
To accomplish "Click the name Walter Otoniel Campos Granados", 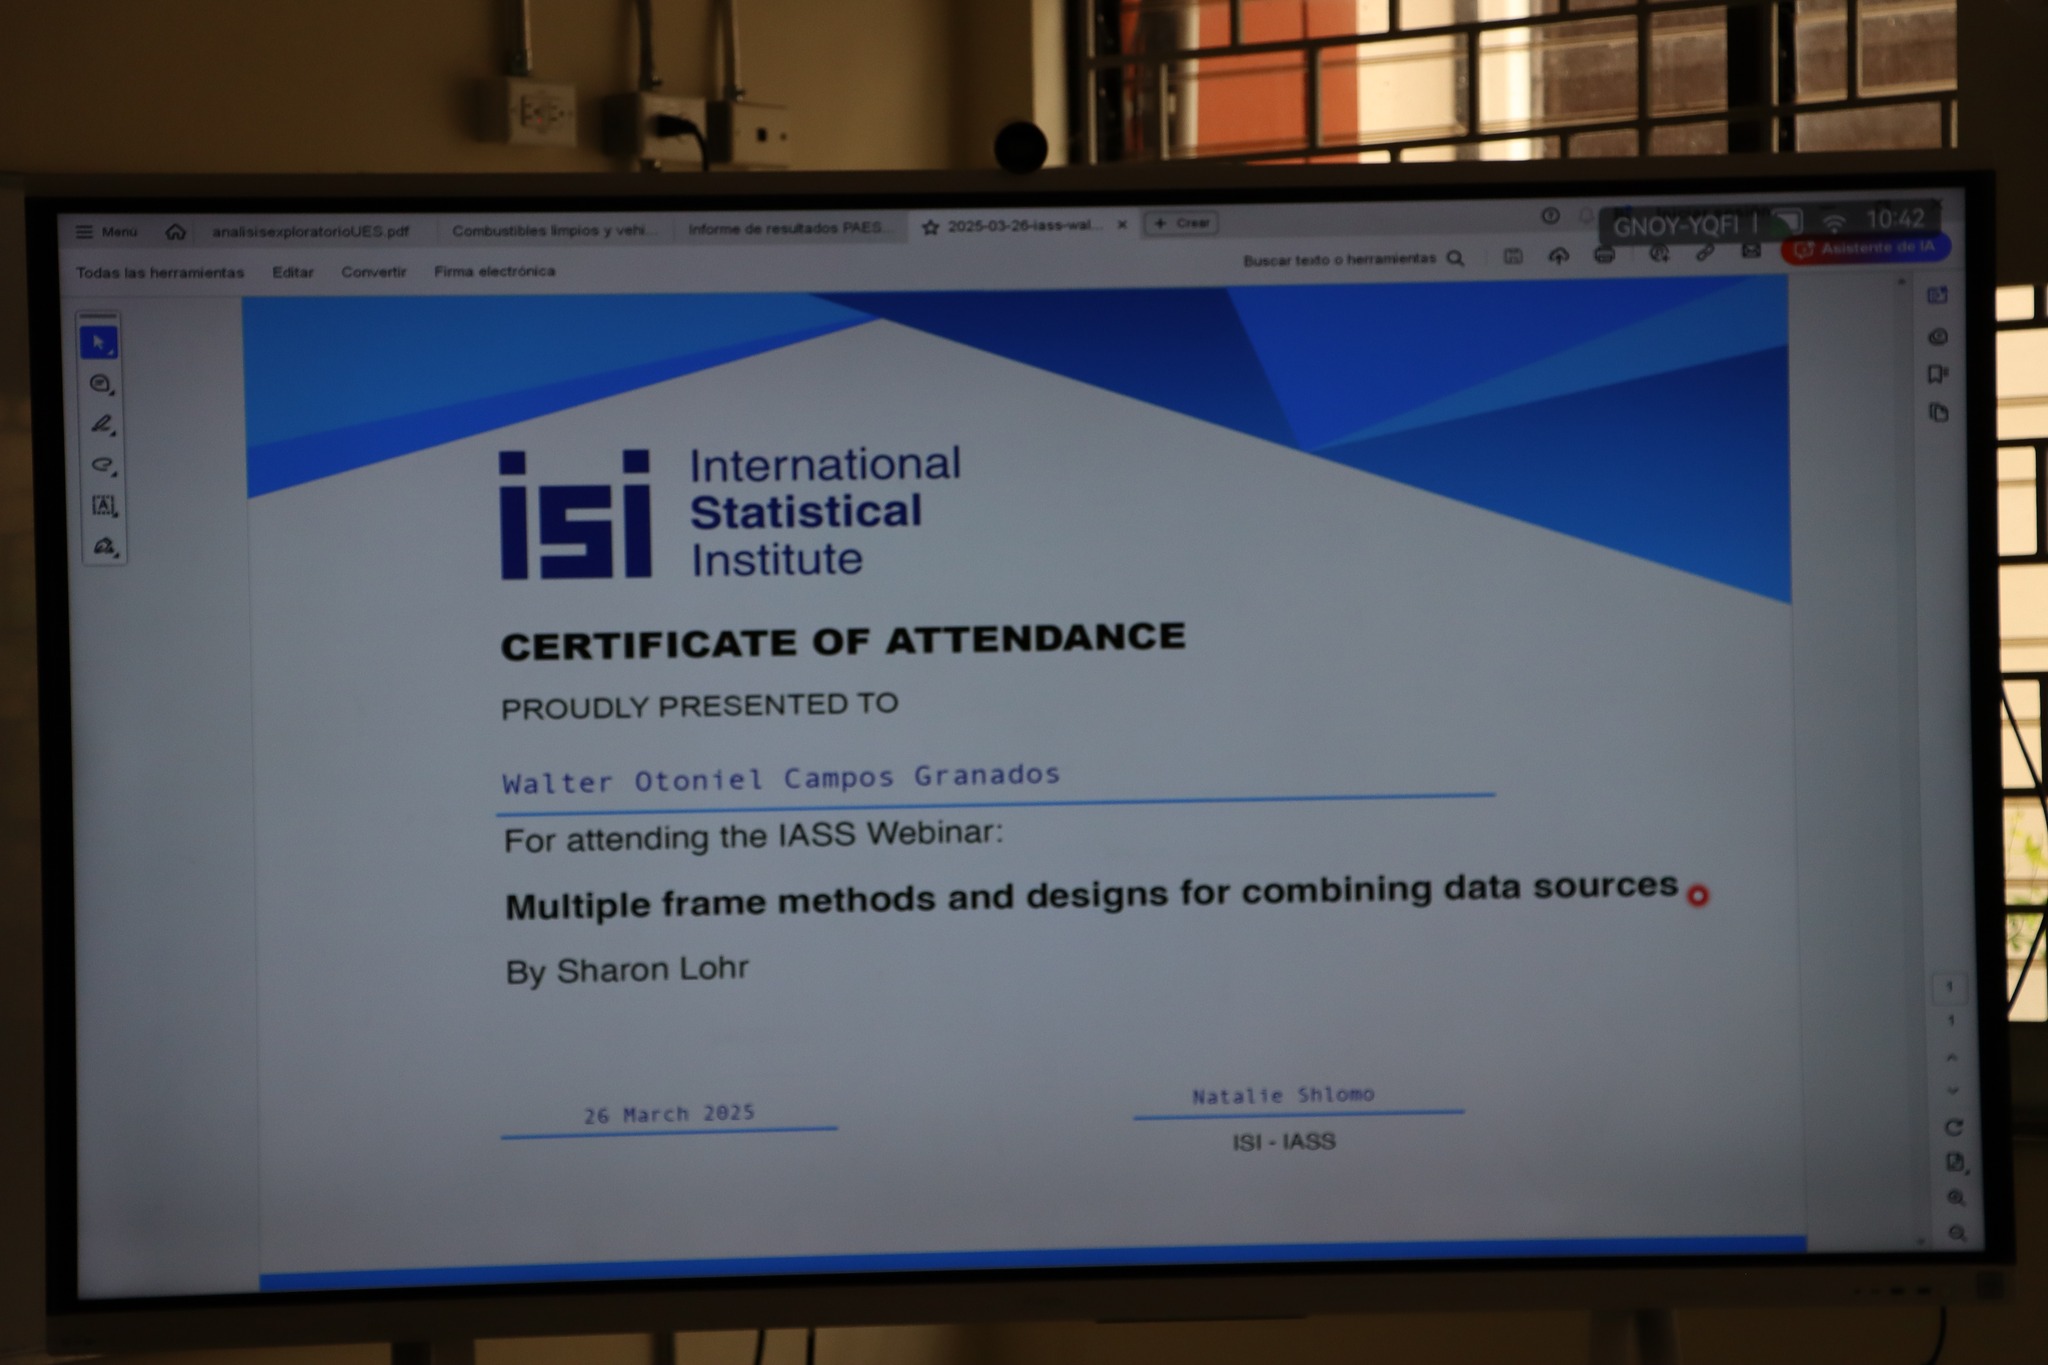I will coord(781,778).
